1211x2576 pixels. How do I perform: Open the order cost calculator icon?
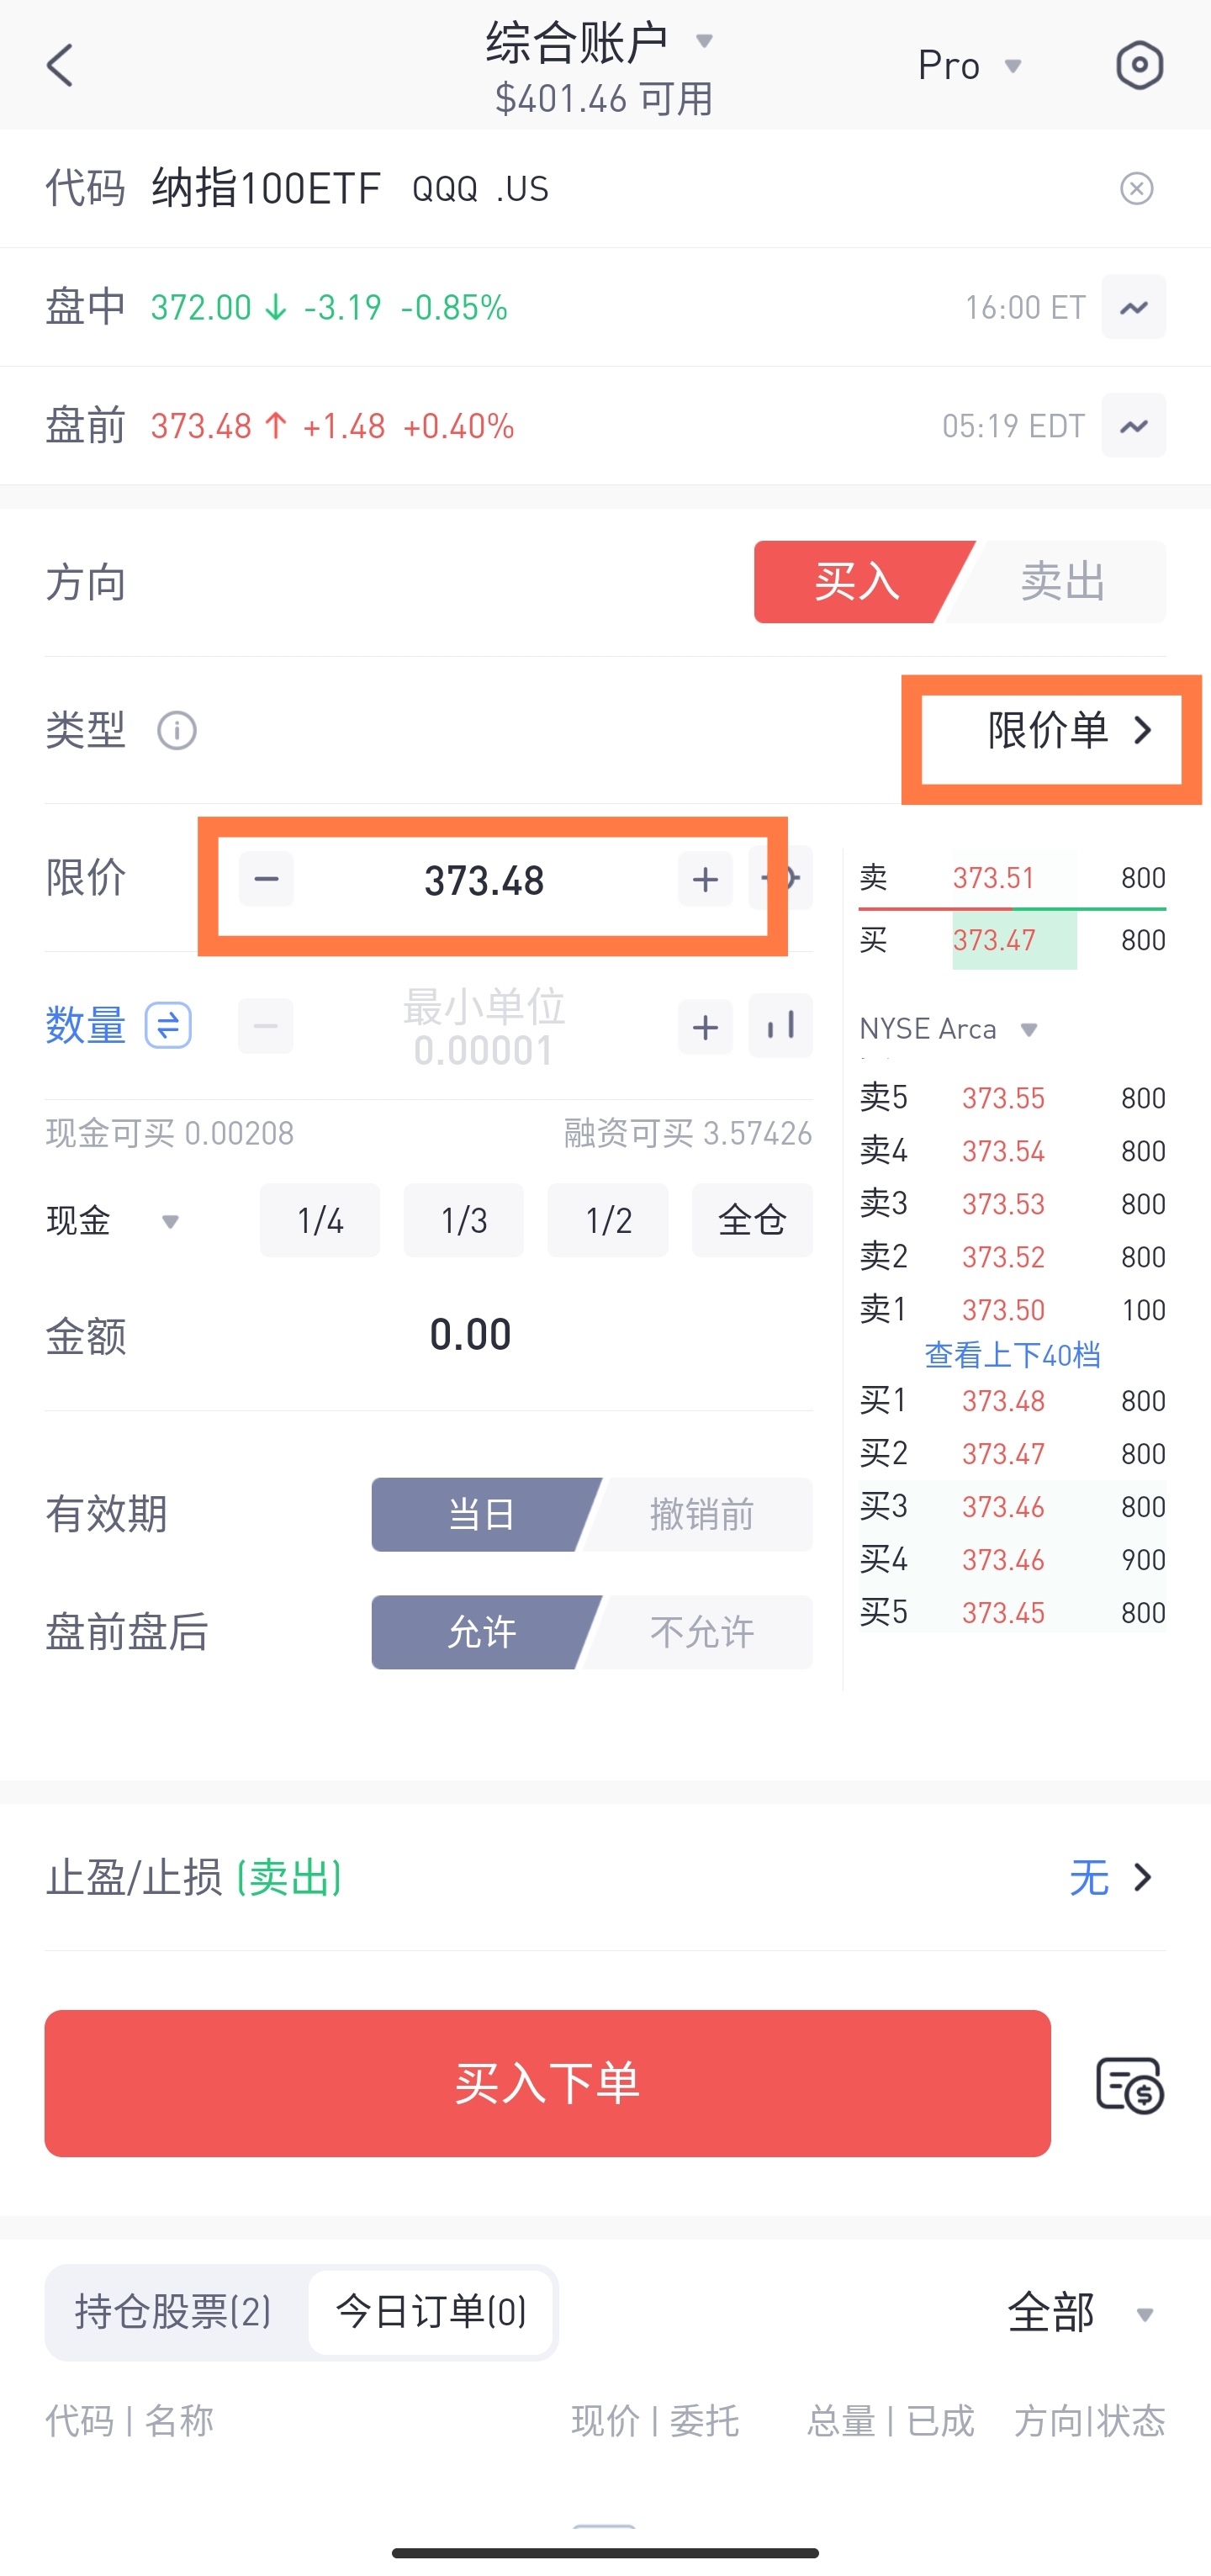(1130, 2084)
